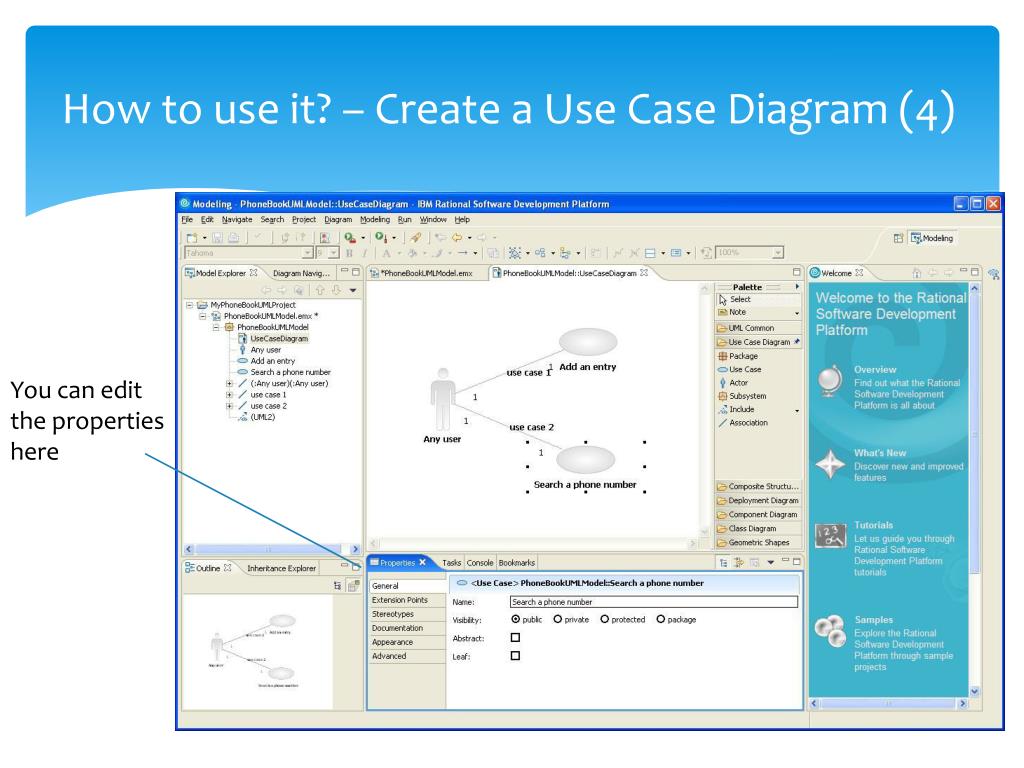This screenshot has height=768, width=1024.
Task: Click the Bold formatting icon
Action: [349, 253]
